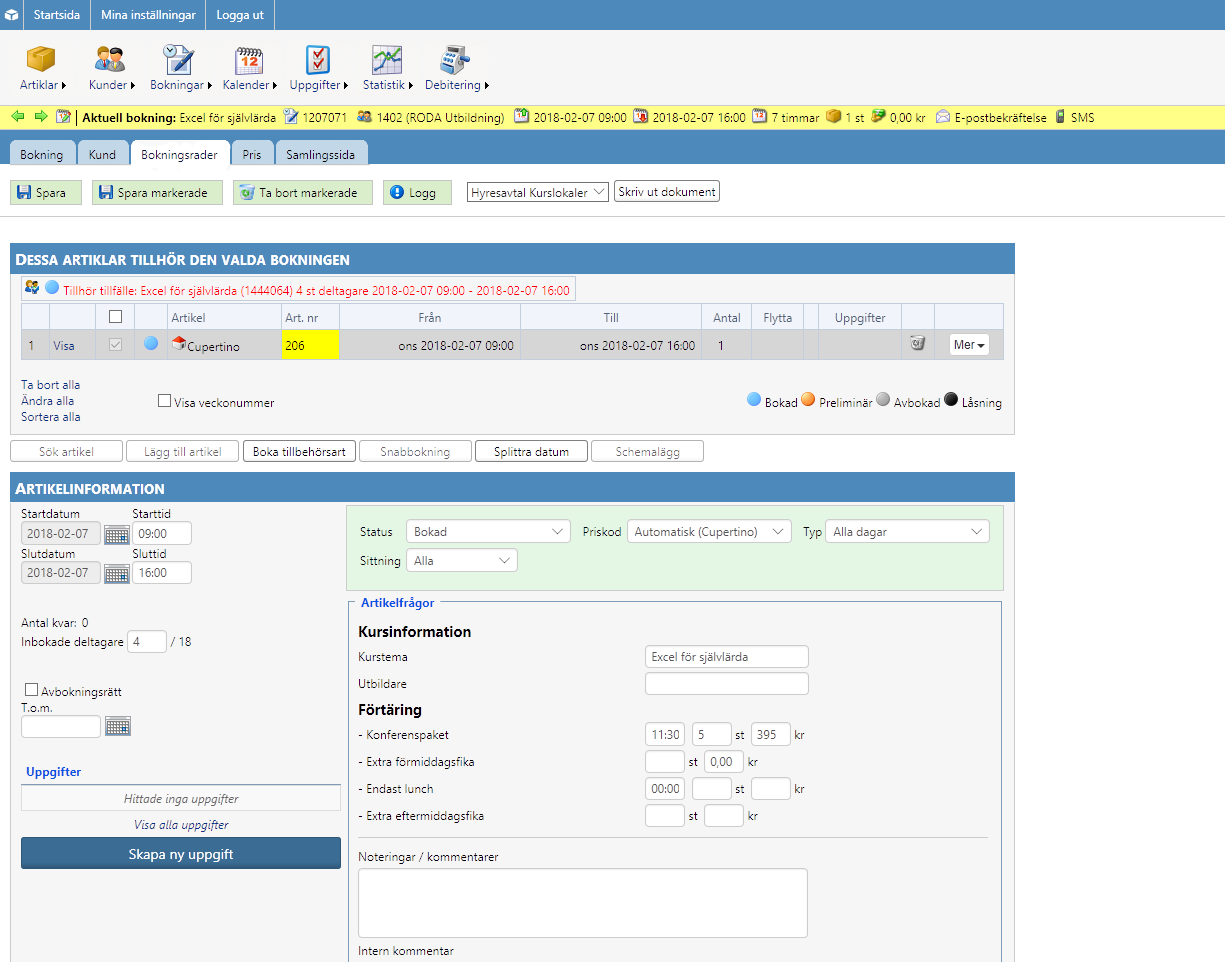Click the Ta bort alla link
The height and width of the screenshot is (962, 1225).
pos(51,385)
